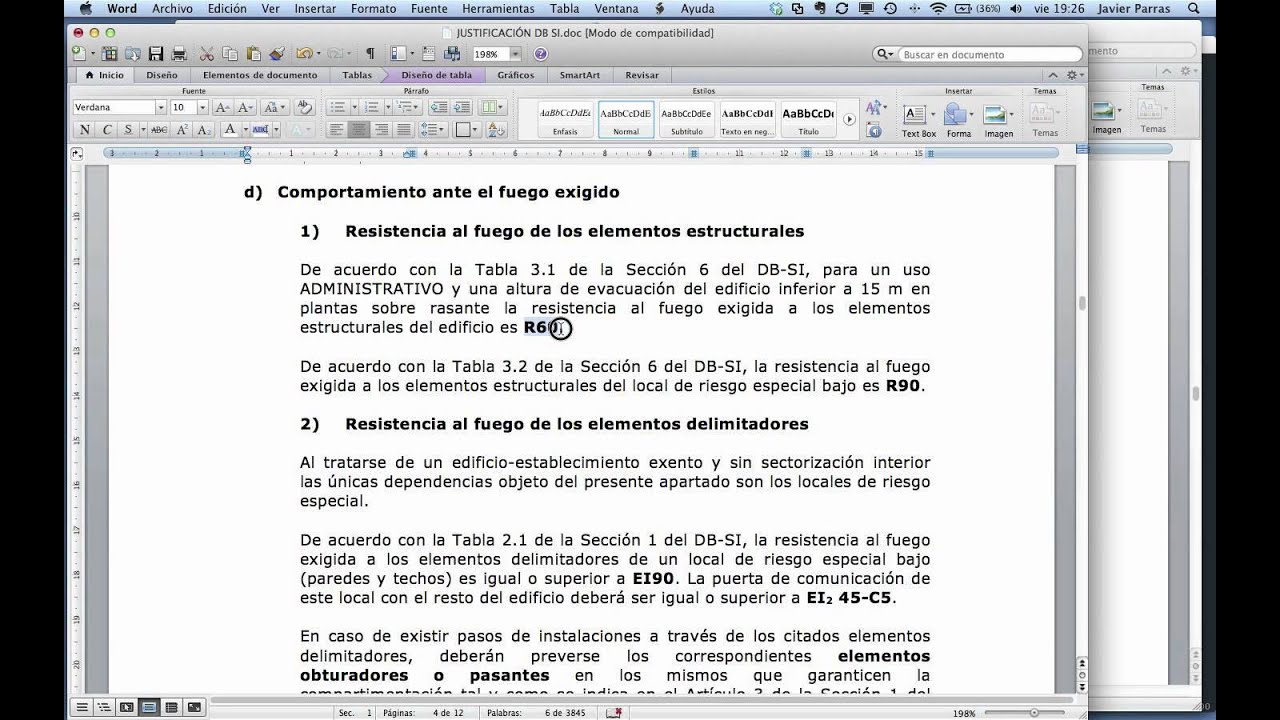Insert a picture with Imagen icon

pos(998,120)
